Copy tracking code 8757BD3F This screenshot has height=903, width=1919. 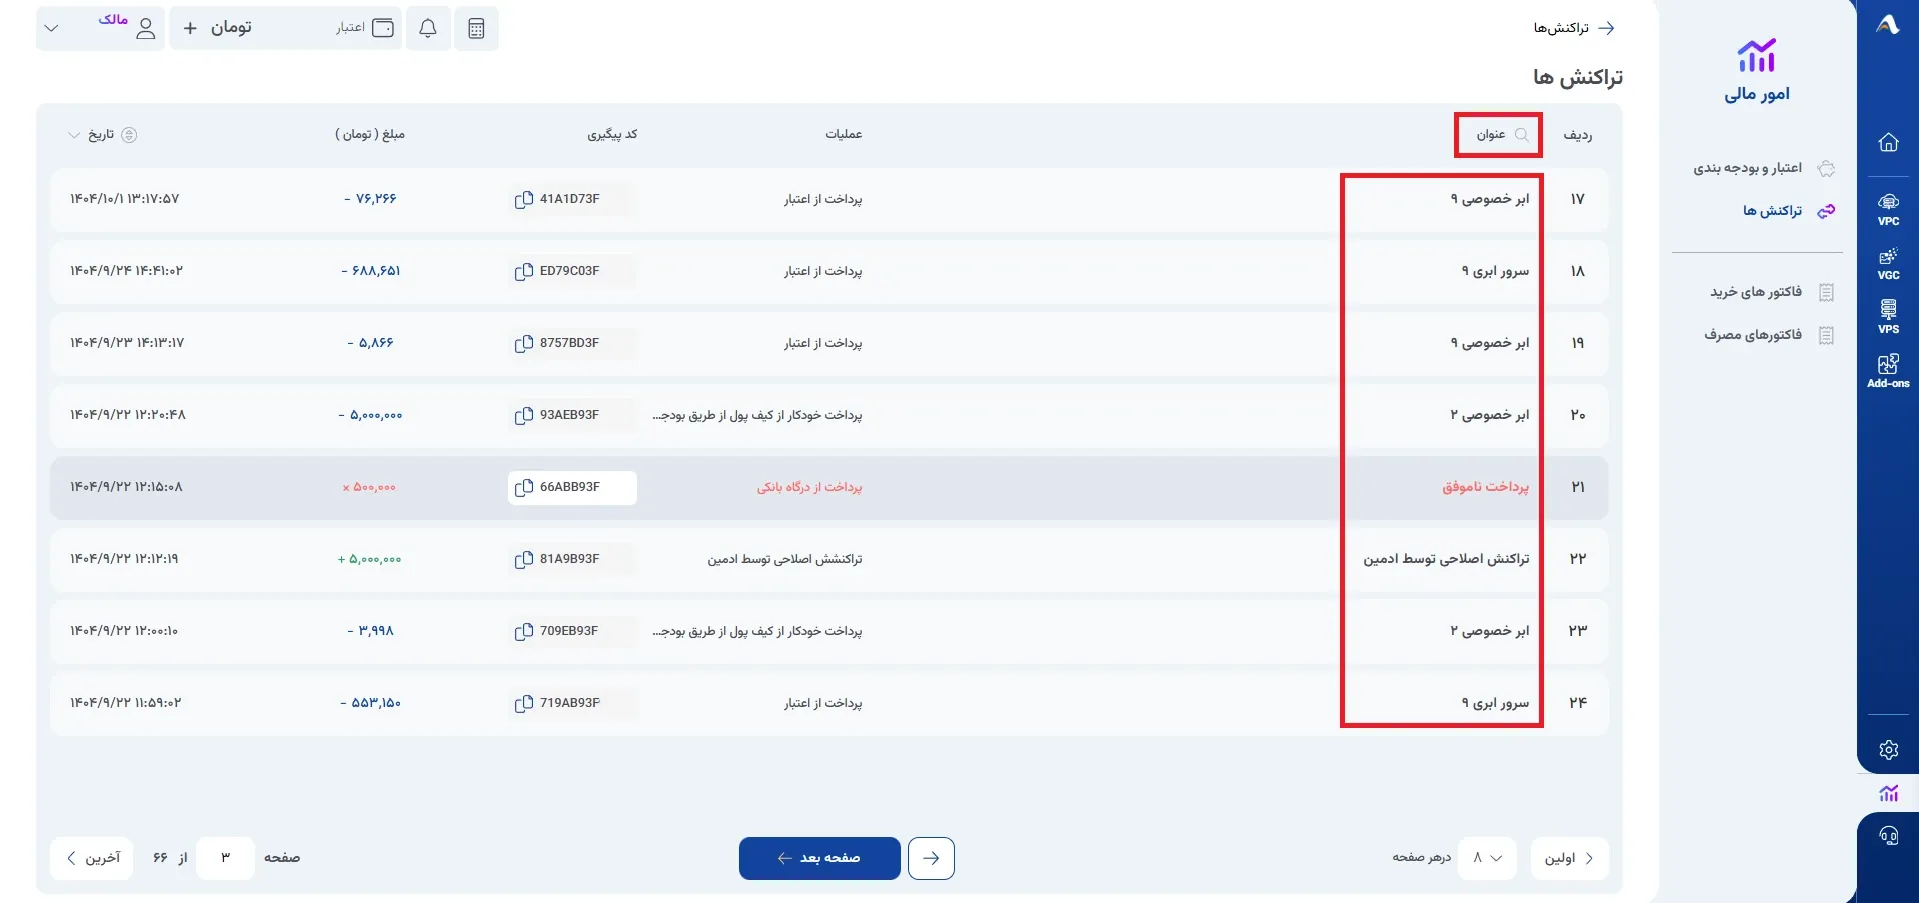pos(523,343)
